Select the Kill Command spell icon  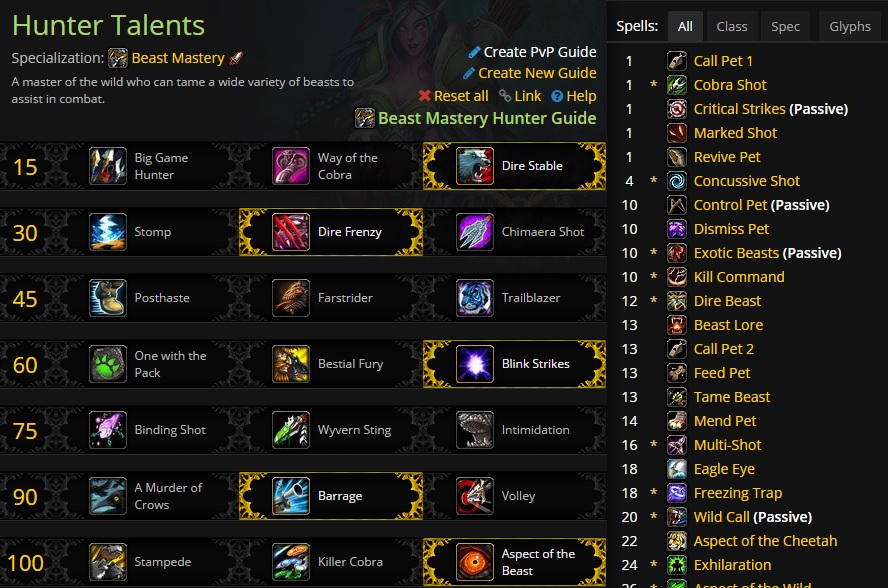click(675, 276)
